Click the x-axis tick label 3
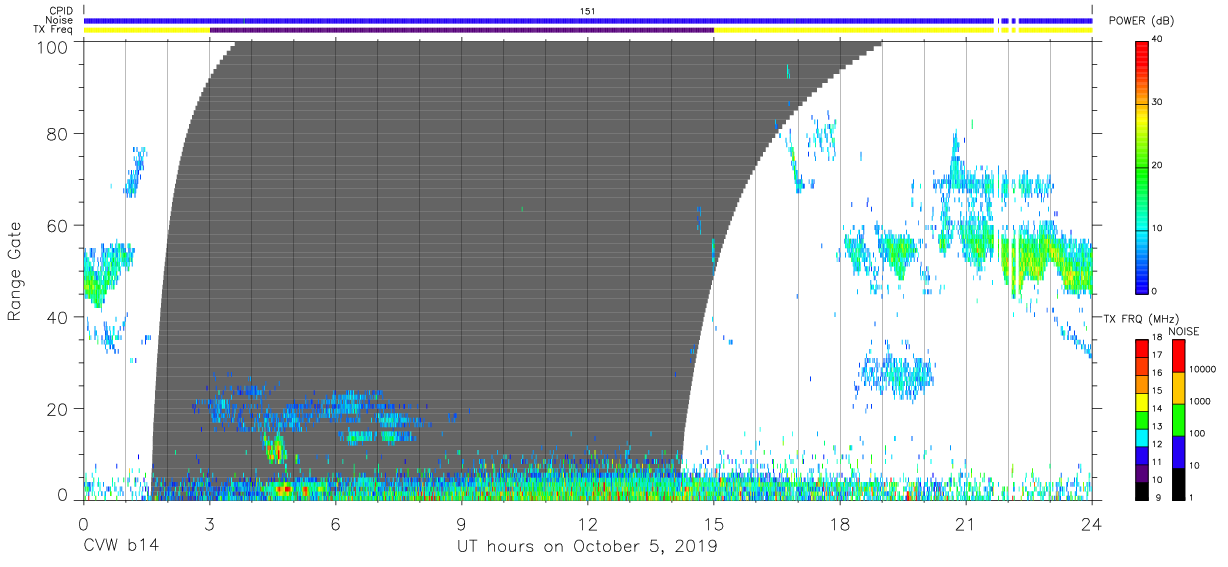The image size is (1228, 567). pos(209,523)
